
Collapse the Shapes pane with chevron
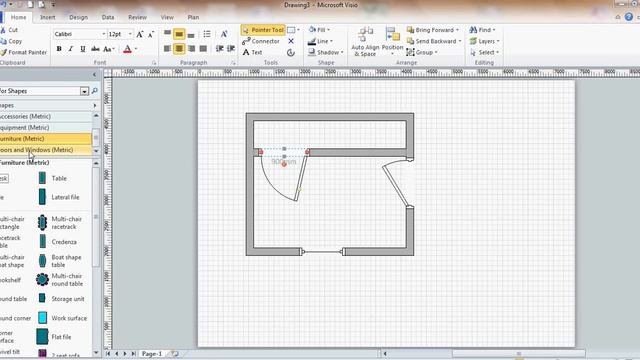click(x=94, y=75)
